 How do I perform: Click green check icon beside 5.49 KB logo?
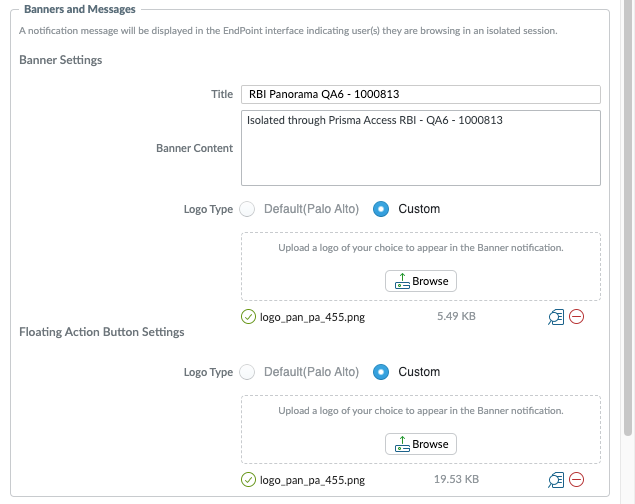[248, 317]
